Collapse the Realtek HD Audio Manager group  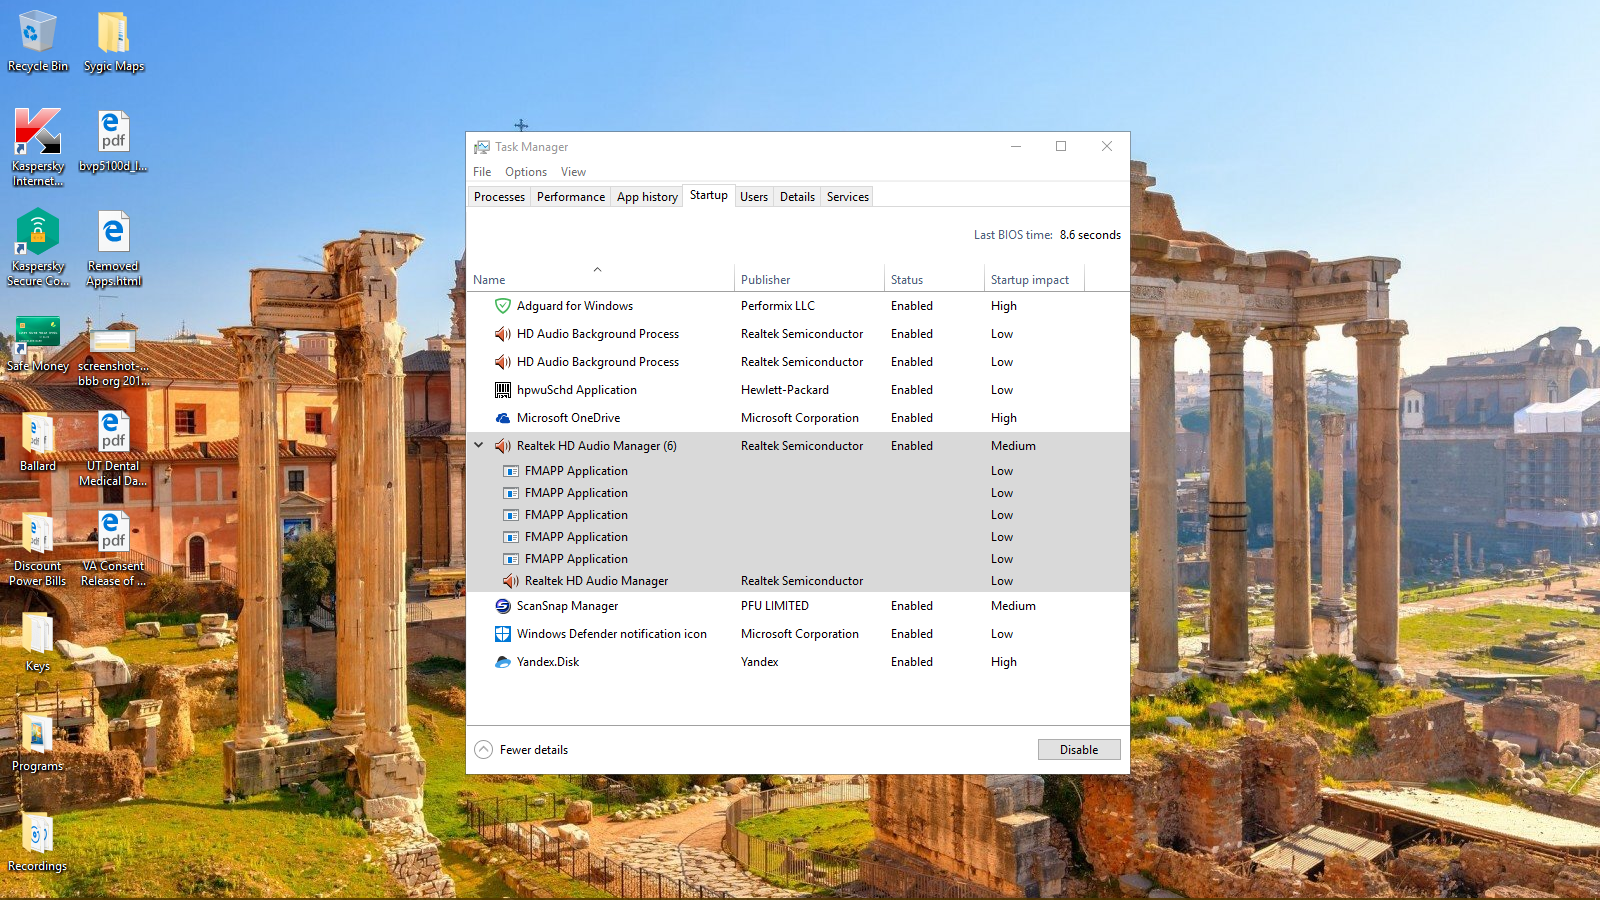479,446
